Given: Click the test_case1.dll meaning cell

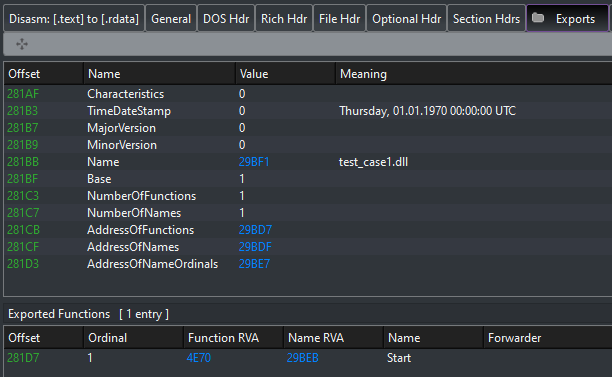Looking at the screenshot, I should click(x=374, y=162).
